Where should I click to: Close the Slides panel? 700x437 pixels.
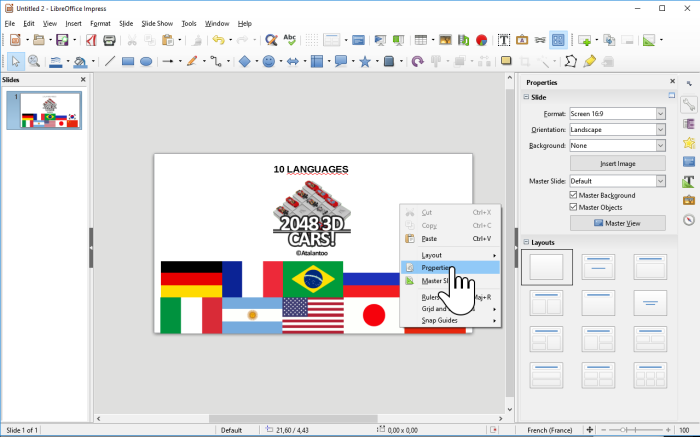tap(83, 79)
